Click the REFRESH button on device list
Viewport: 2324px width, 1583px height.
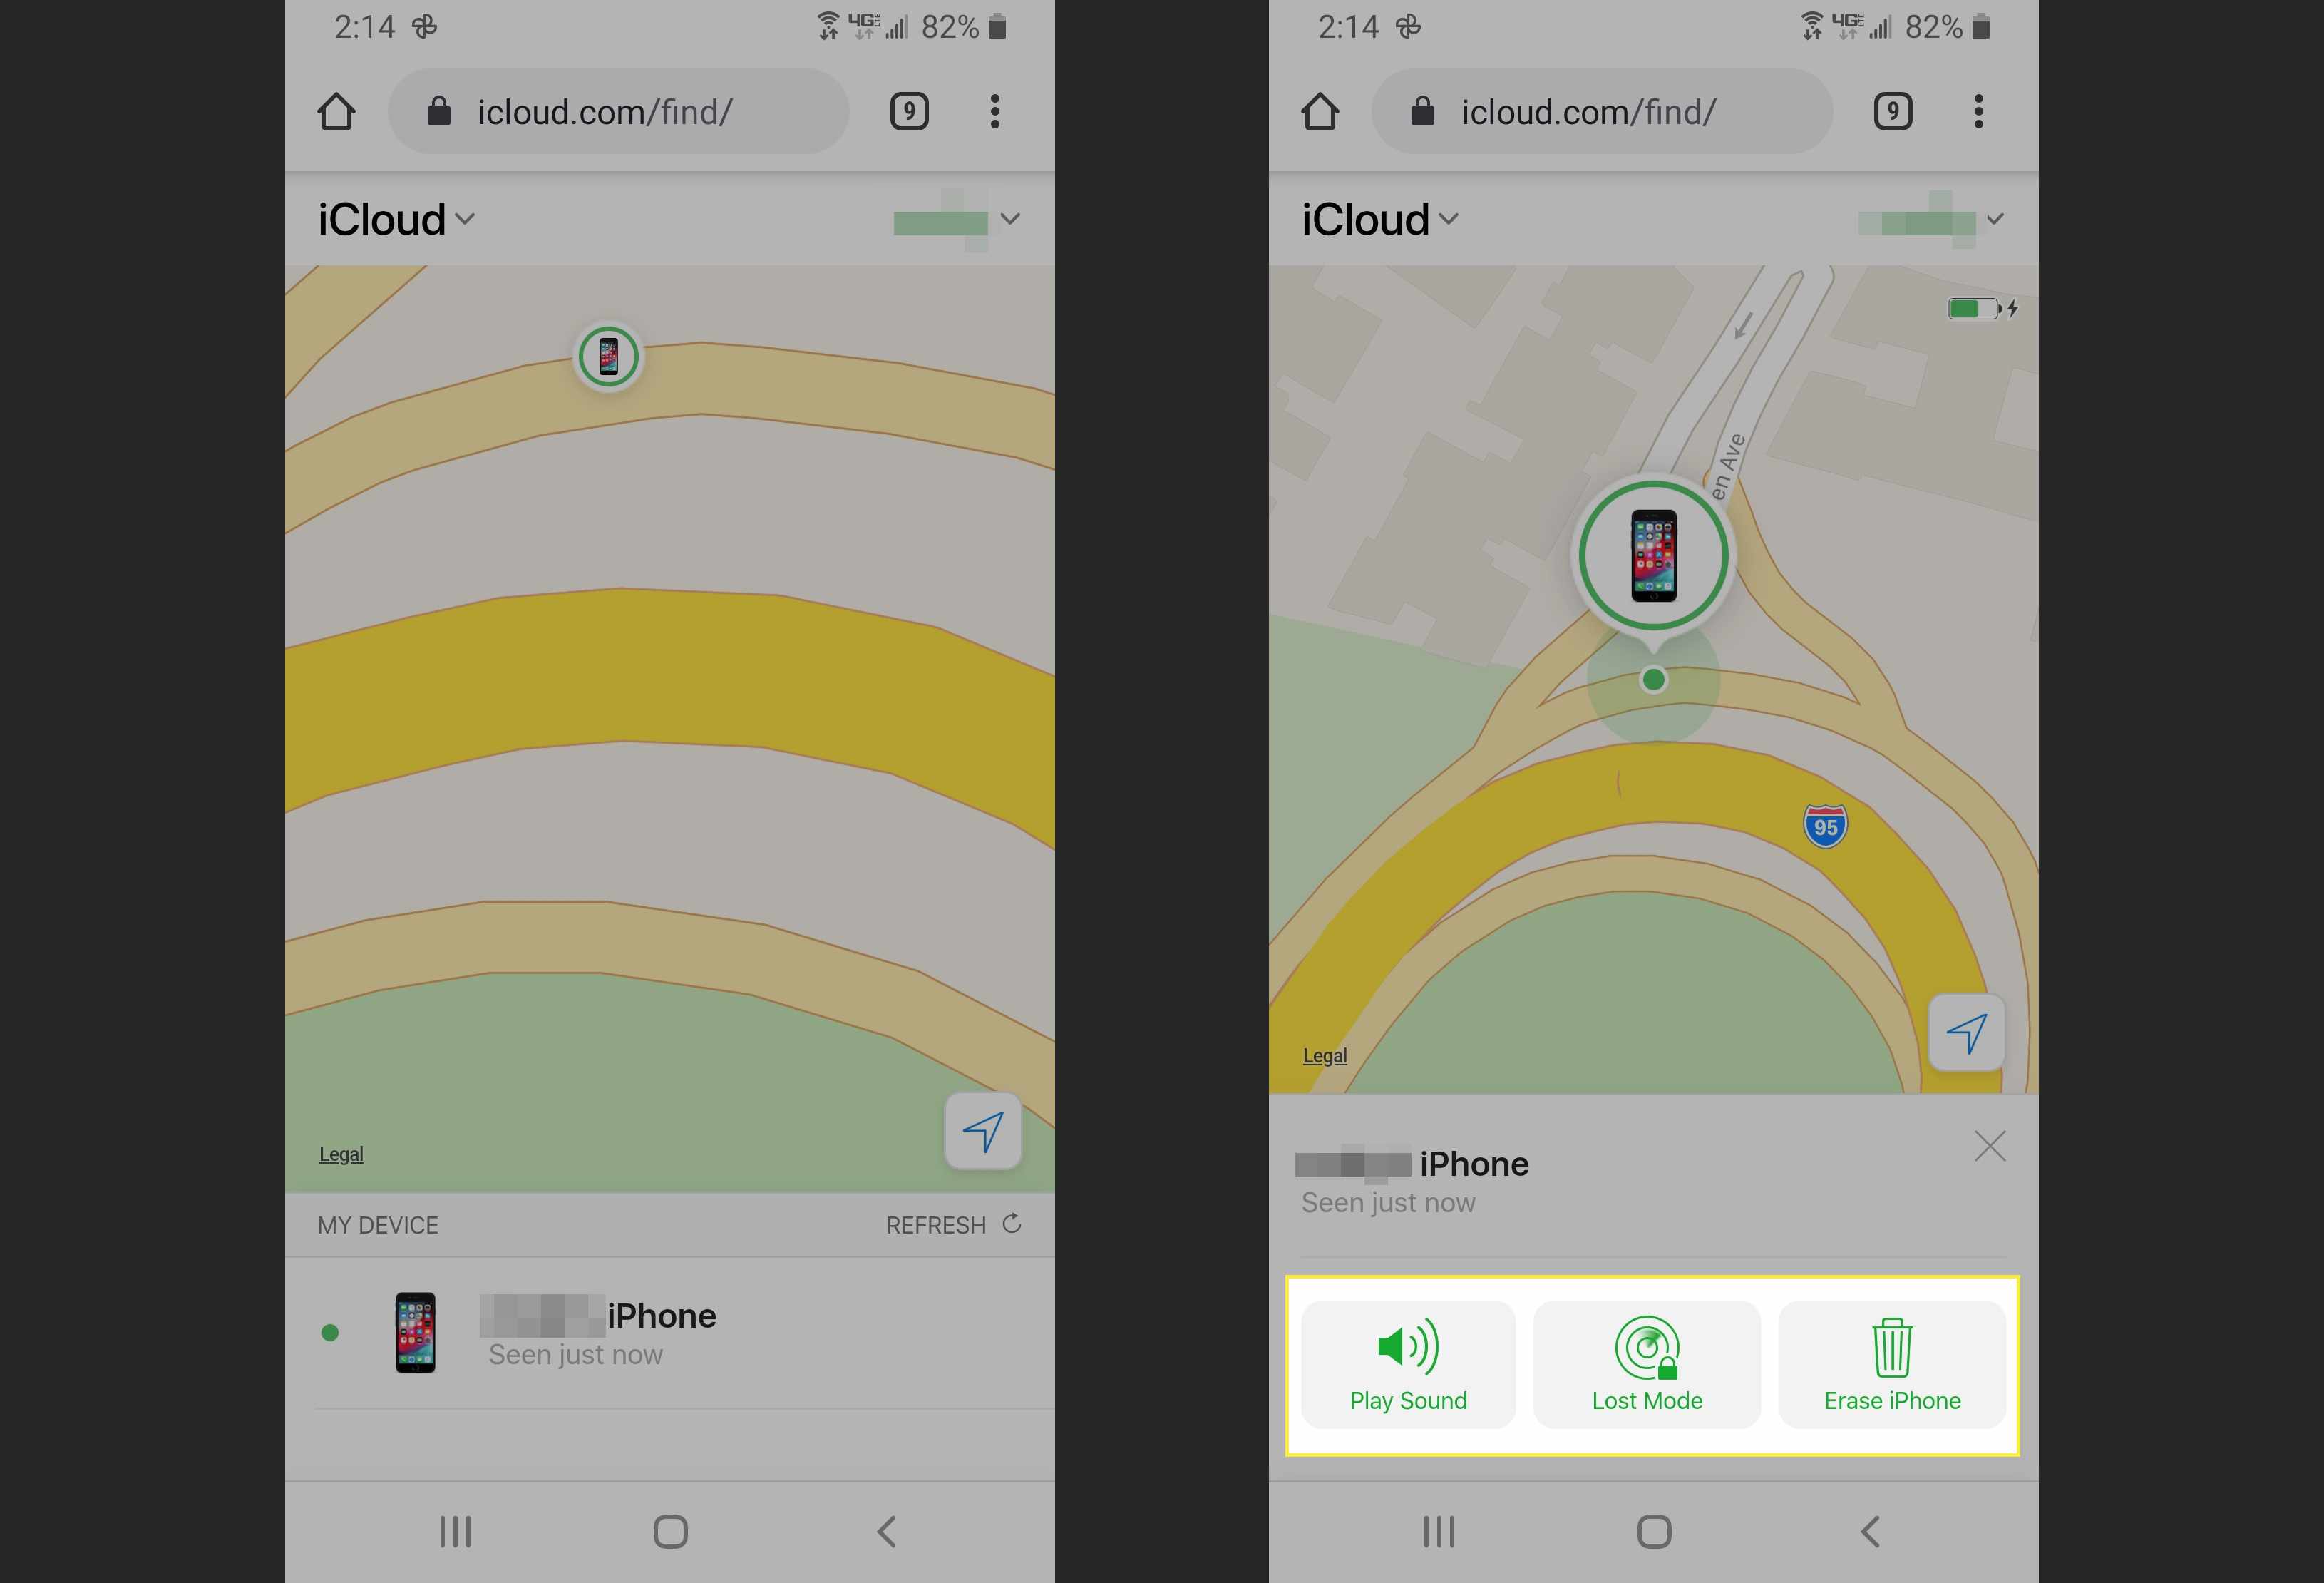(x=955, y=1224)
